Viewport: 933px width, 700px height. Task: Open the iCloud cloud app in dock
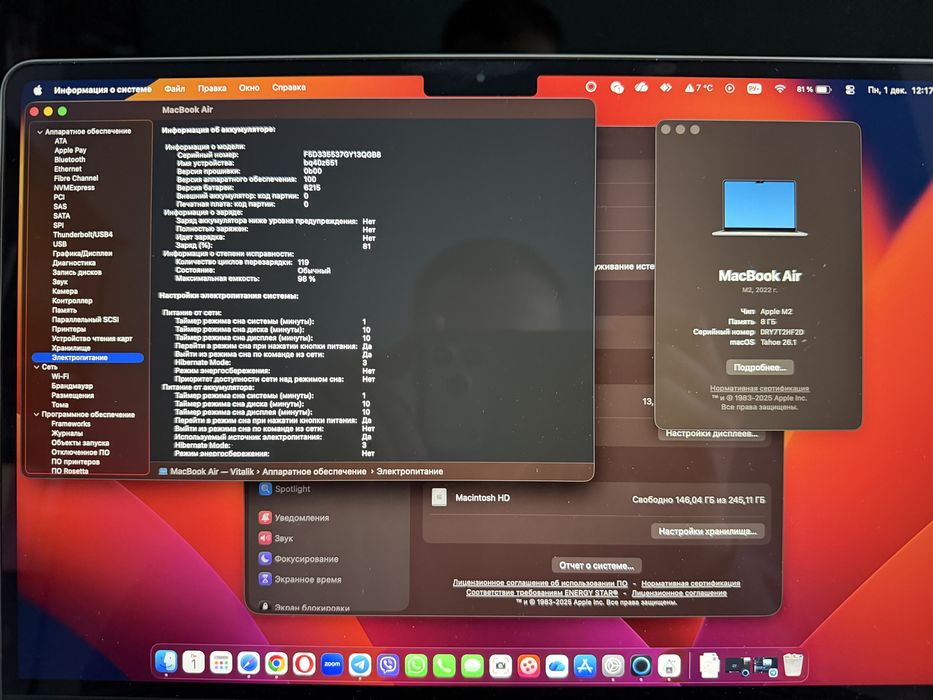click(x=556, y=666)
